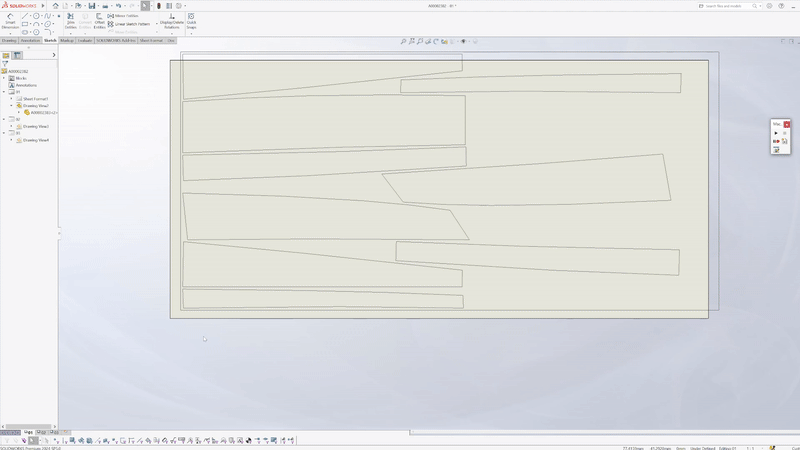Viewport: 800px width, 450px height.
Task: Open the Sheet Format tab
Action: pyautogui.click(x=151, y=41)
